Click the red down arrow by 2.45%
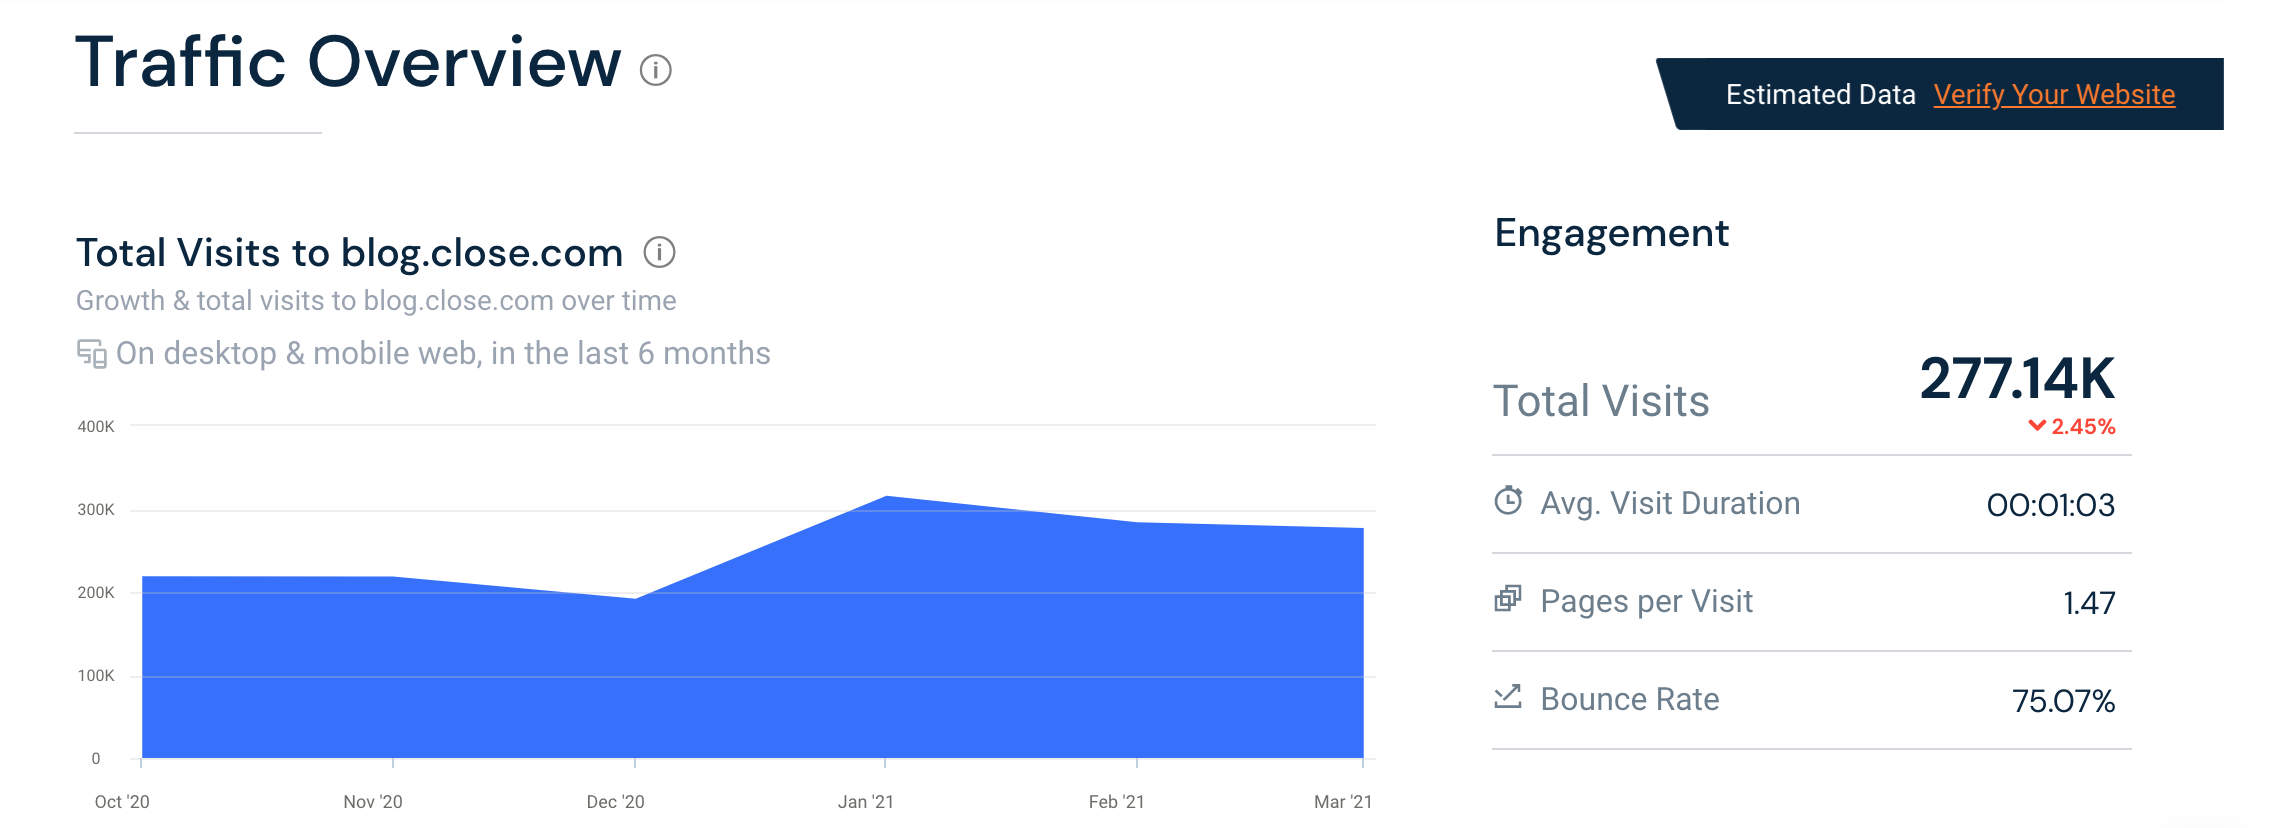 2037,426
